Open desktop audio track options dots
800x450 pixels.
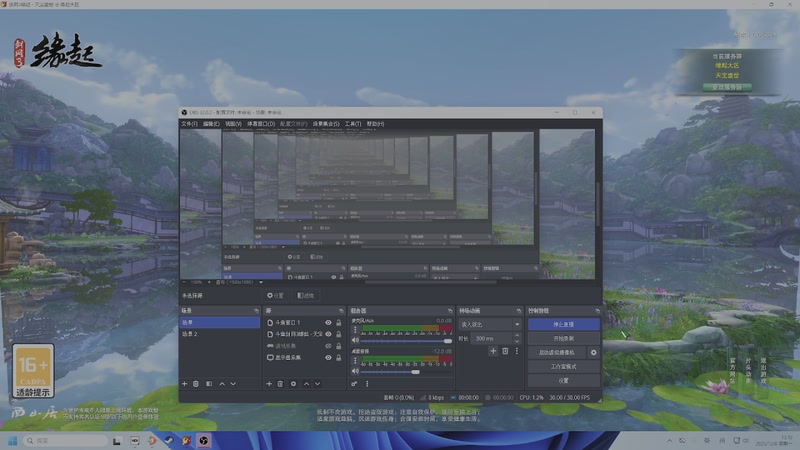(x=356, y=361)
